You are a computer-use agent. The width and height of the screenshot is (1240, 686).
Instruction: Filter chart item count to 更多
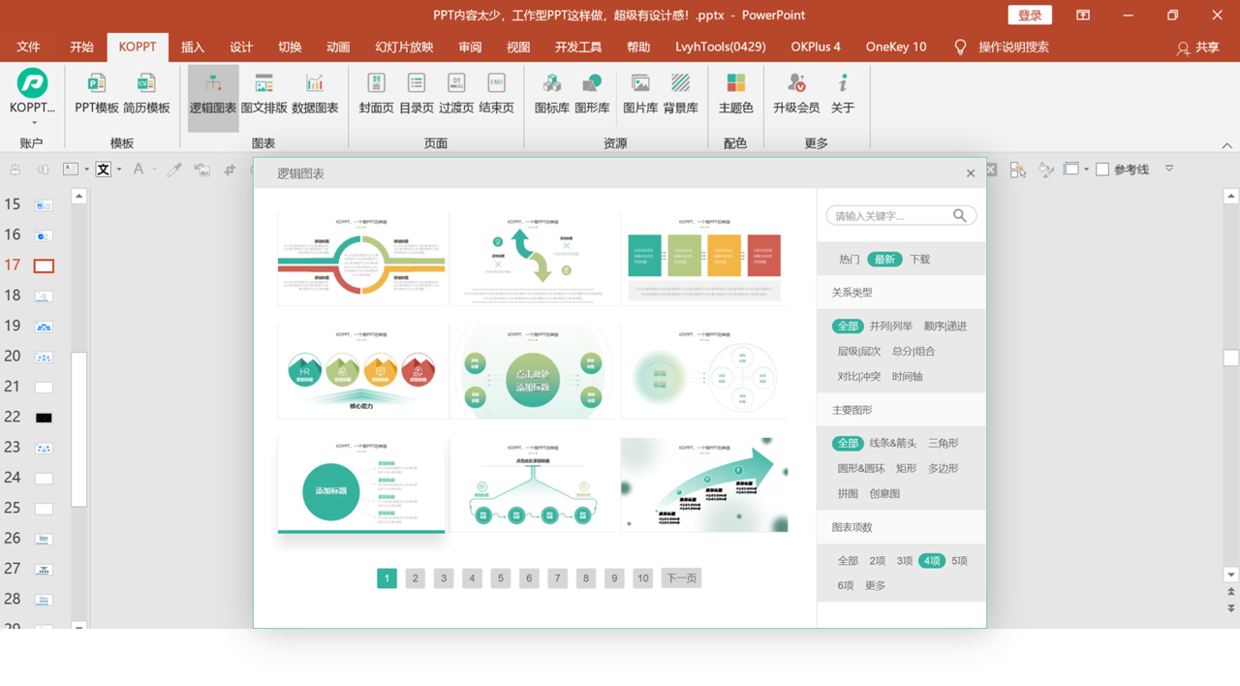pyautogui.click(x=875, y=586)
